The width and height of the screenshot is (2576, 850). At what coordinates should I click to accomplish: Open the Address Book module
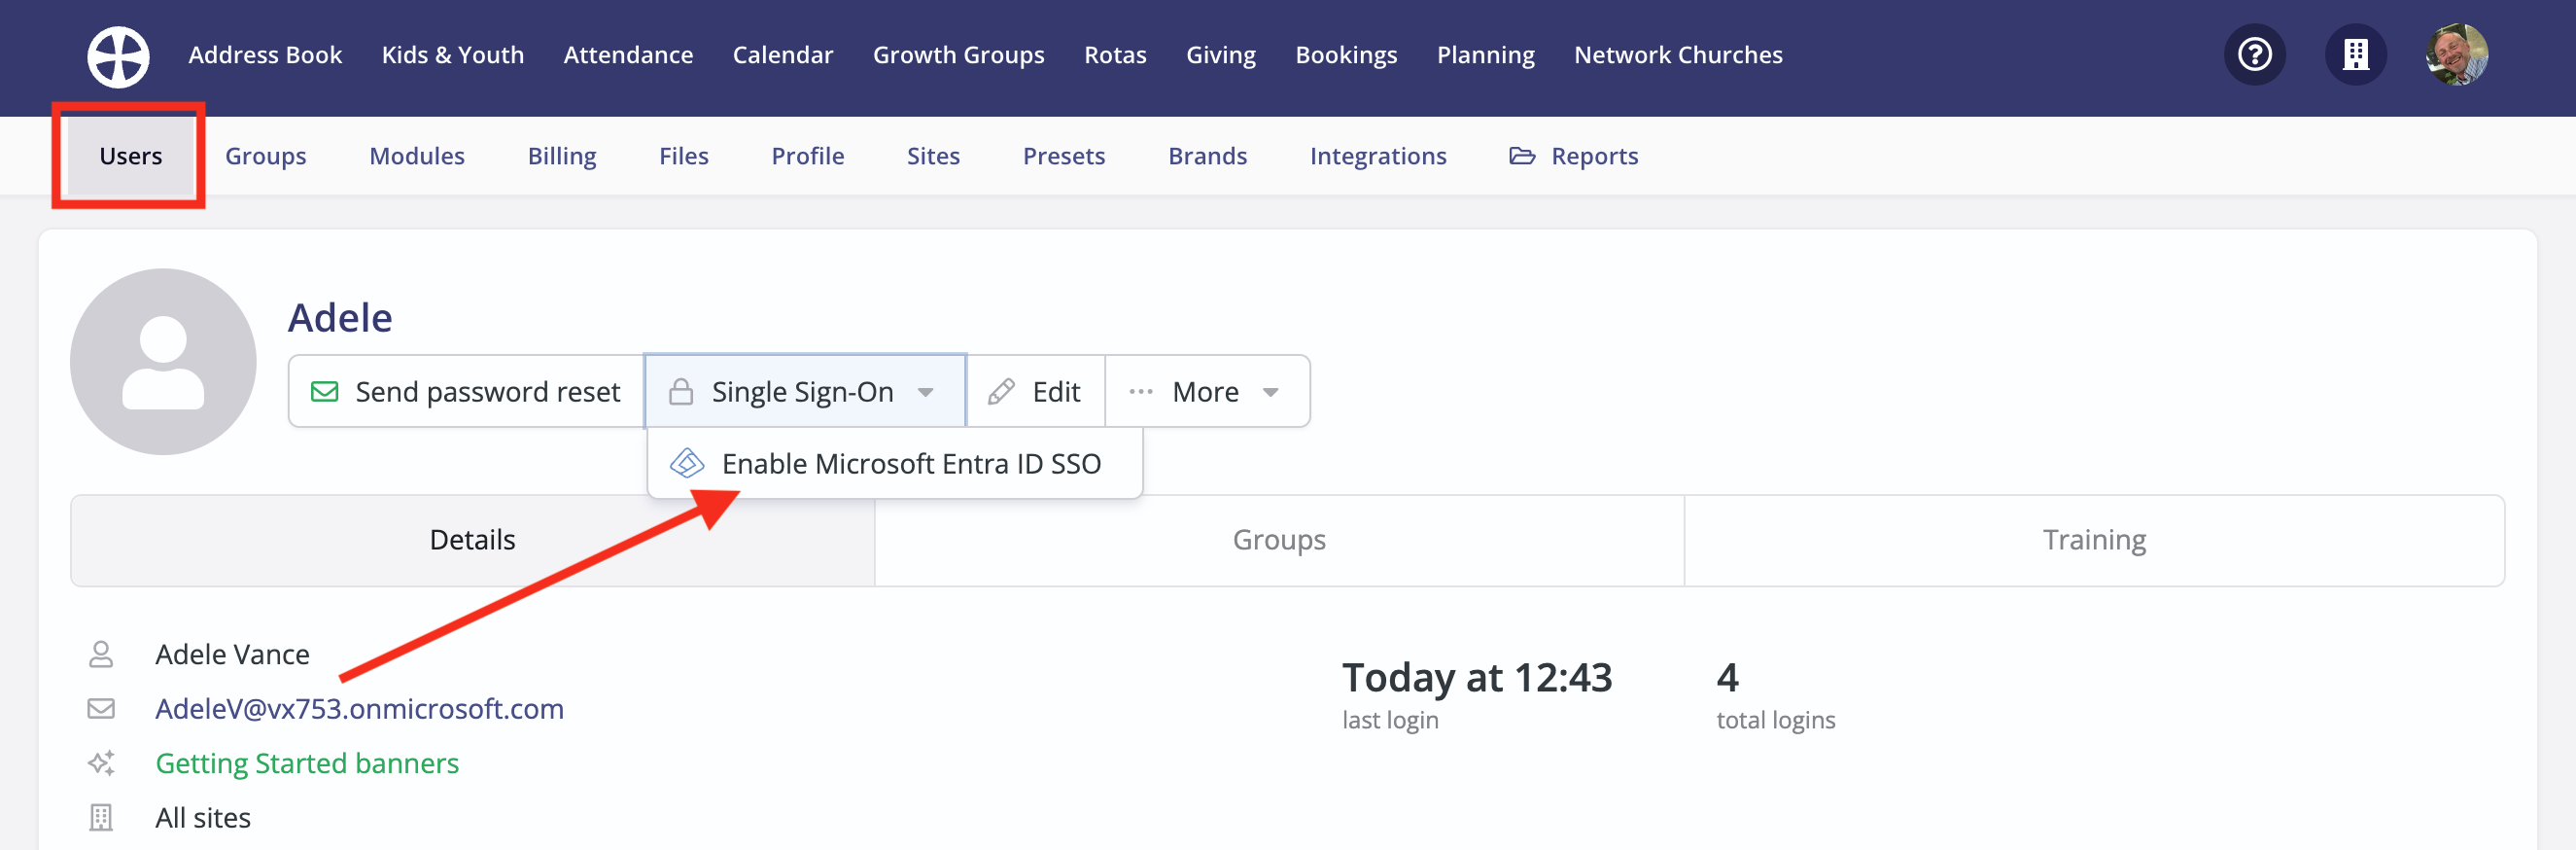click(x=265, y=55)
